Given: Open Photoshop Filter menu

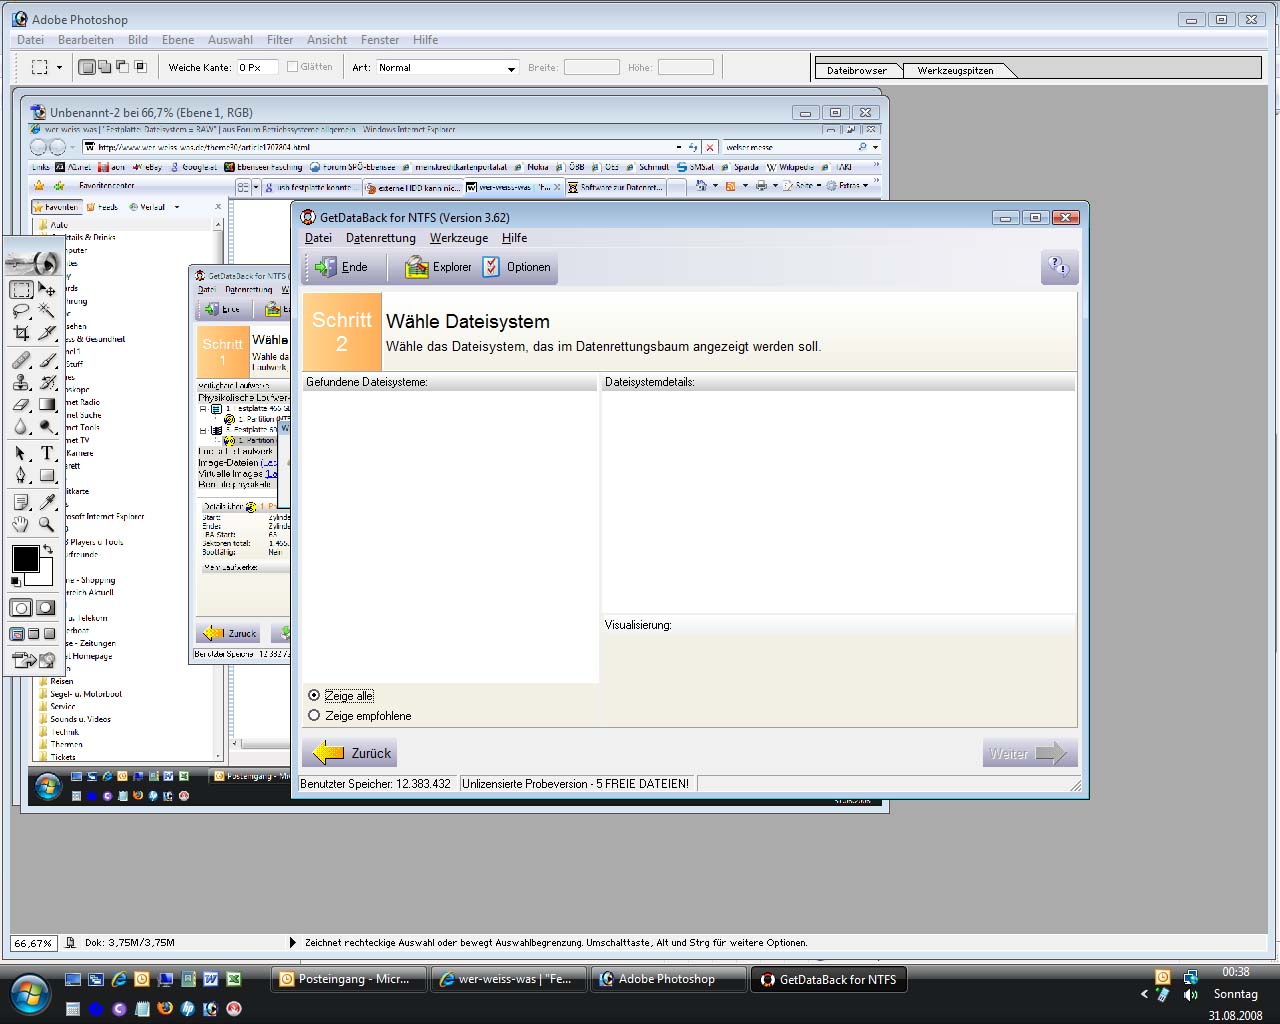Looking at the screenshot, I should point(280,40).
